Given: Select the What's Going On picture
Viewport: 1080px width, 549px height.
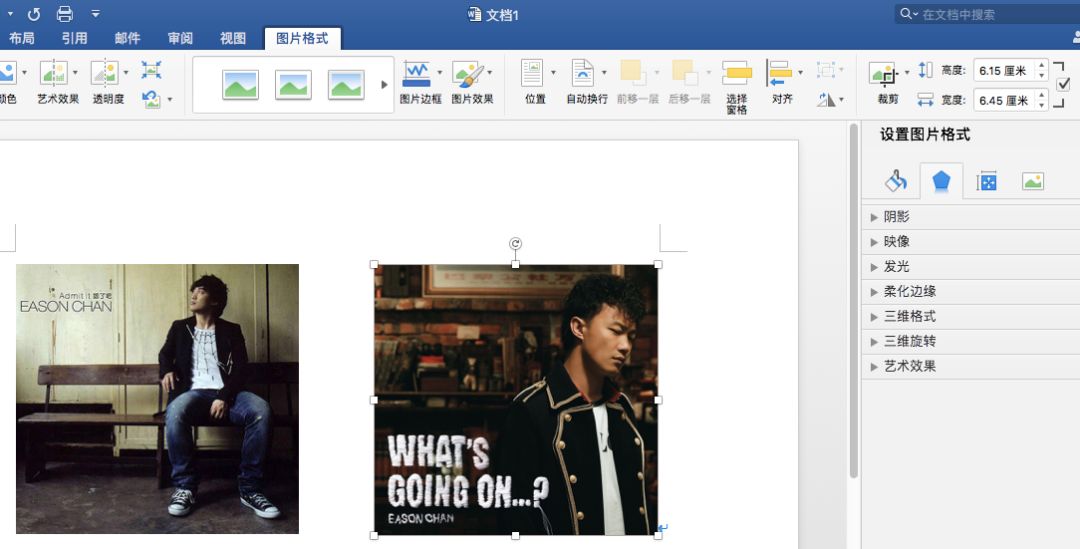Looking at the screenshot, I should pyautogui.click(x=516, y=400).
